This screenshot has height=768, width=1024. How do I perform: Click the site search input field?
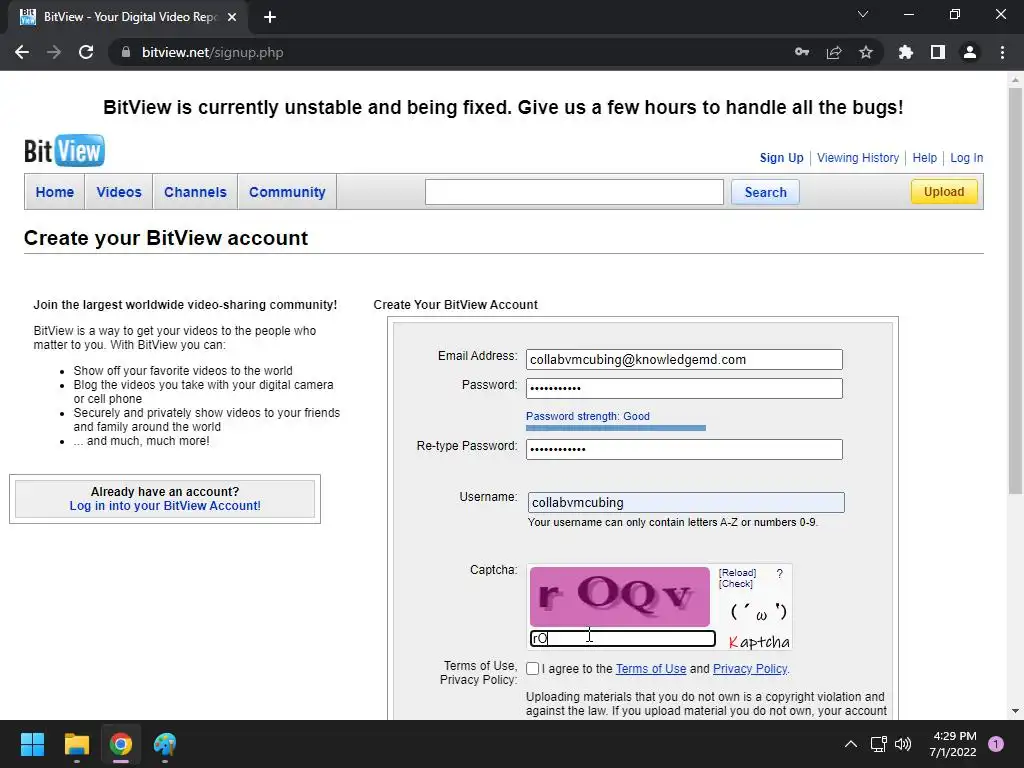pos(574,192)
